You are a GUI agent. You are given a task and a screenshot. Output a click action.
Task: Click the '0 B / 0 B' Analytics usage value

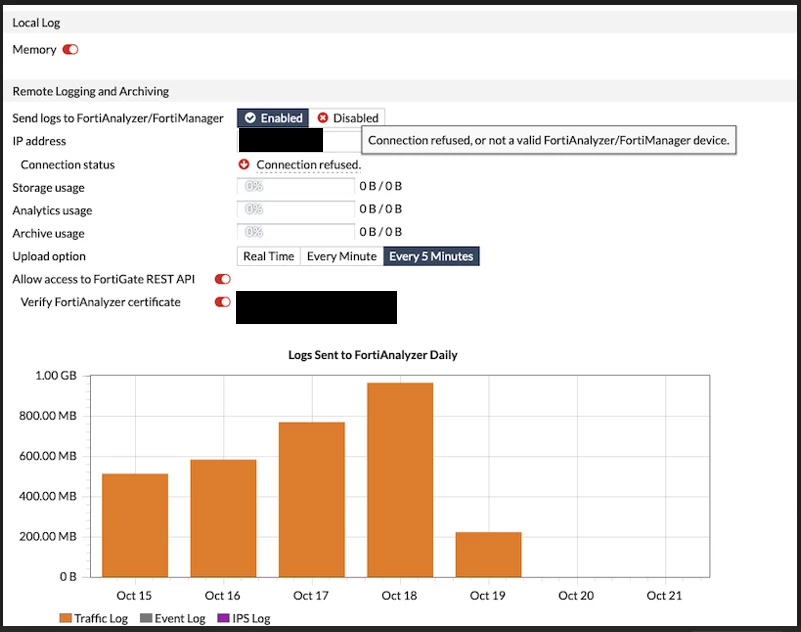click(x=381, y=209)
